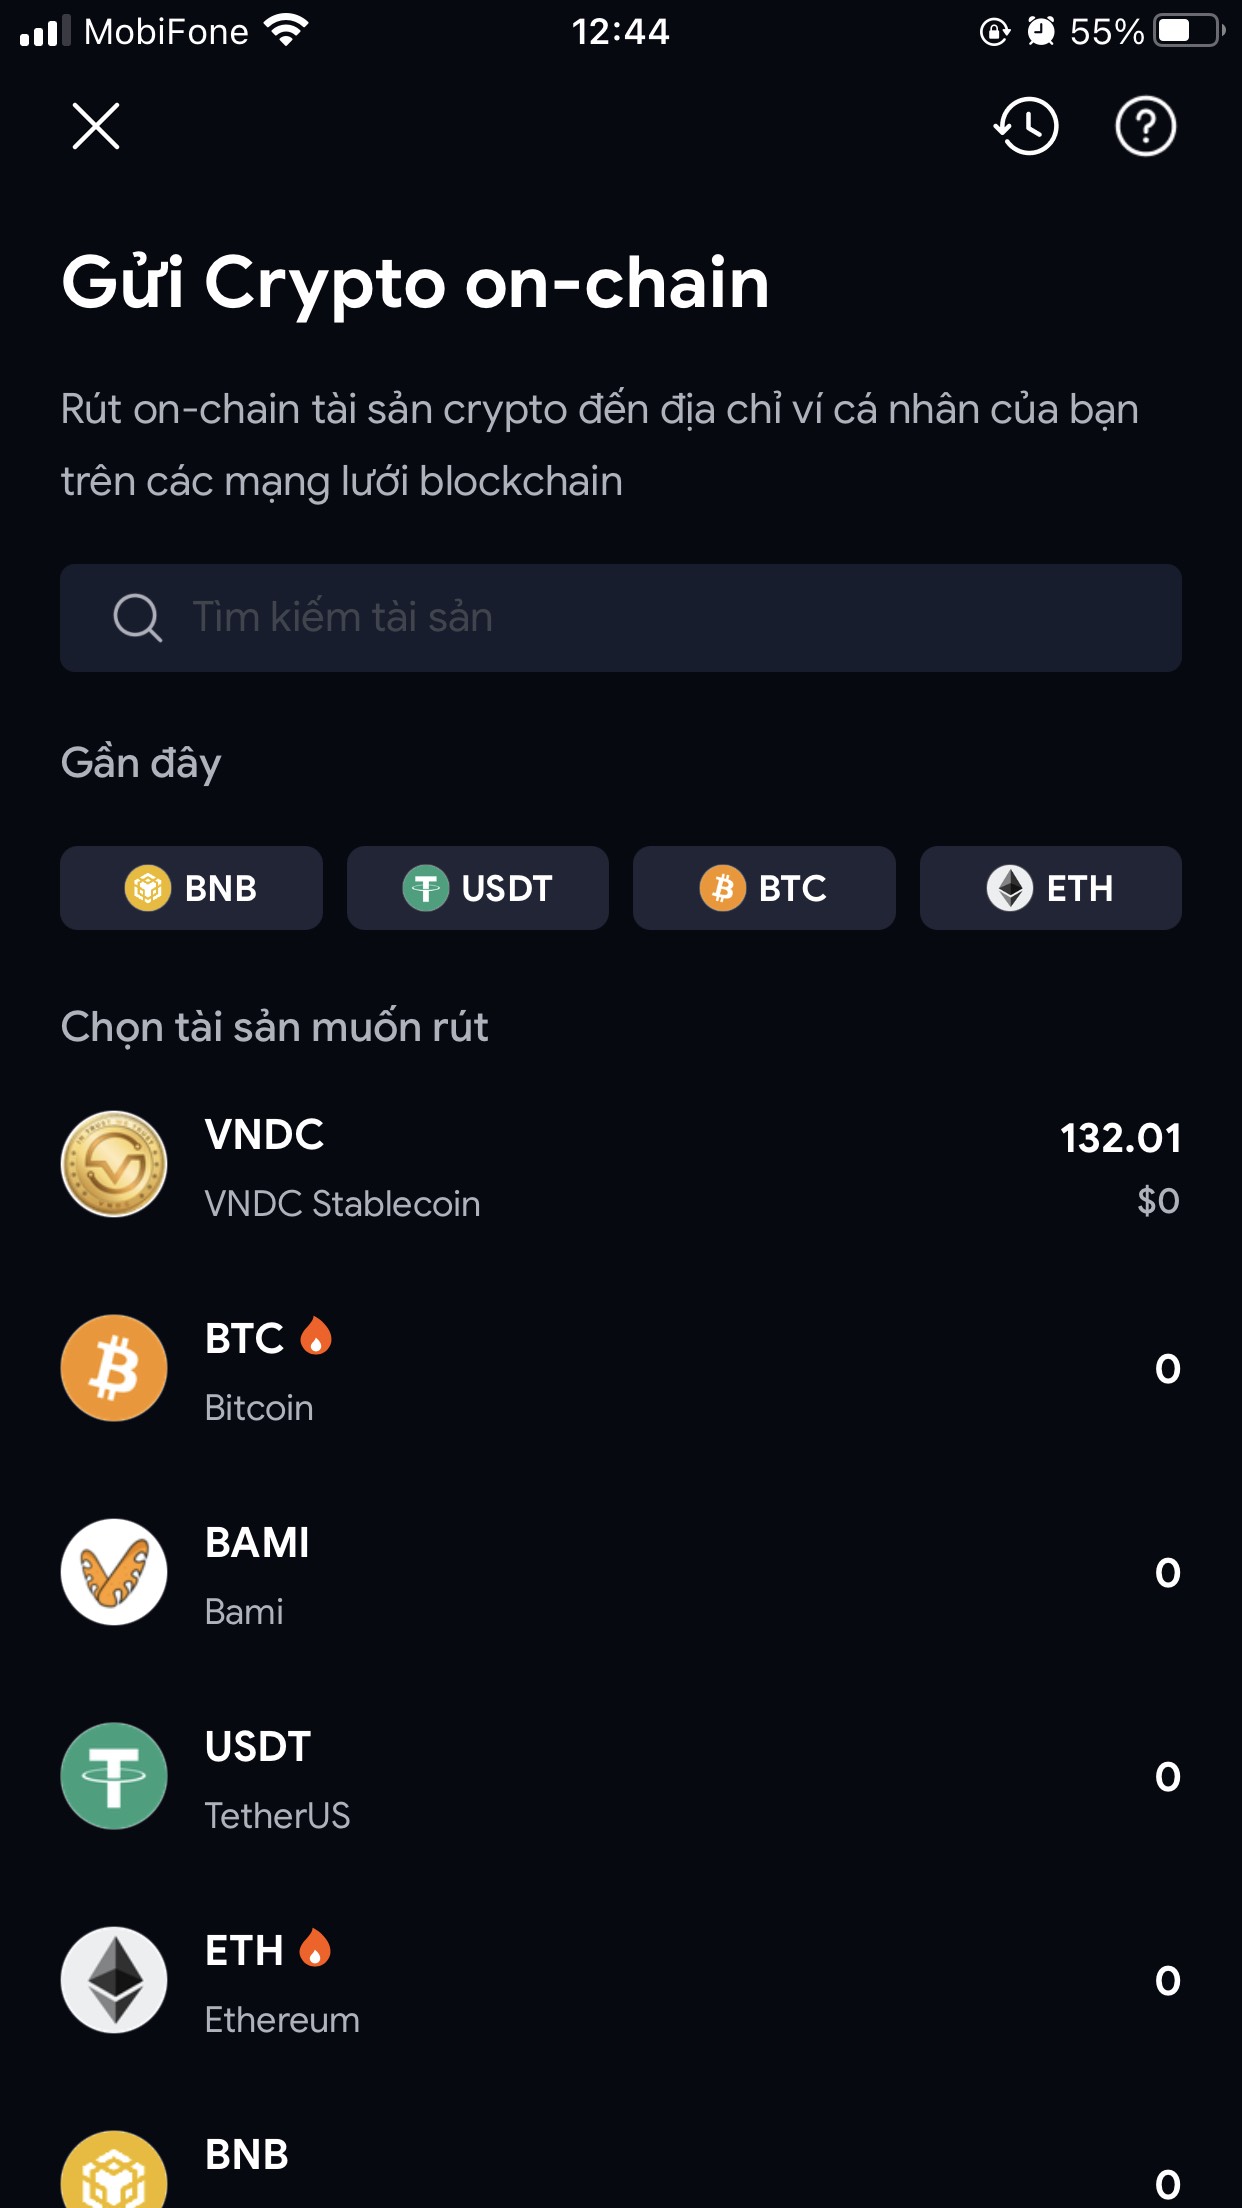Choose VNDC Stablecoin asset name
The width and height of the screenshot is (1242, 2208).
pyautogui.click(x=342, y=1204)
